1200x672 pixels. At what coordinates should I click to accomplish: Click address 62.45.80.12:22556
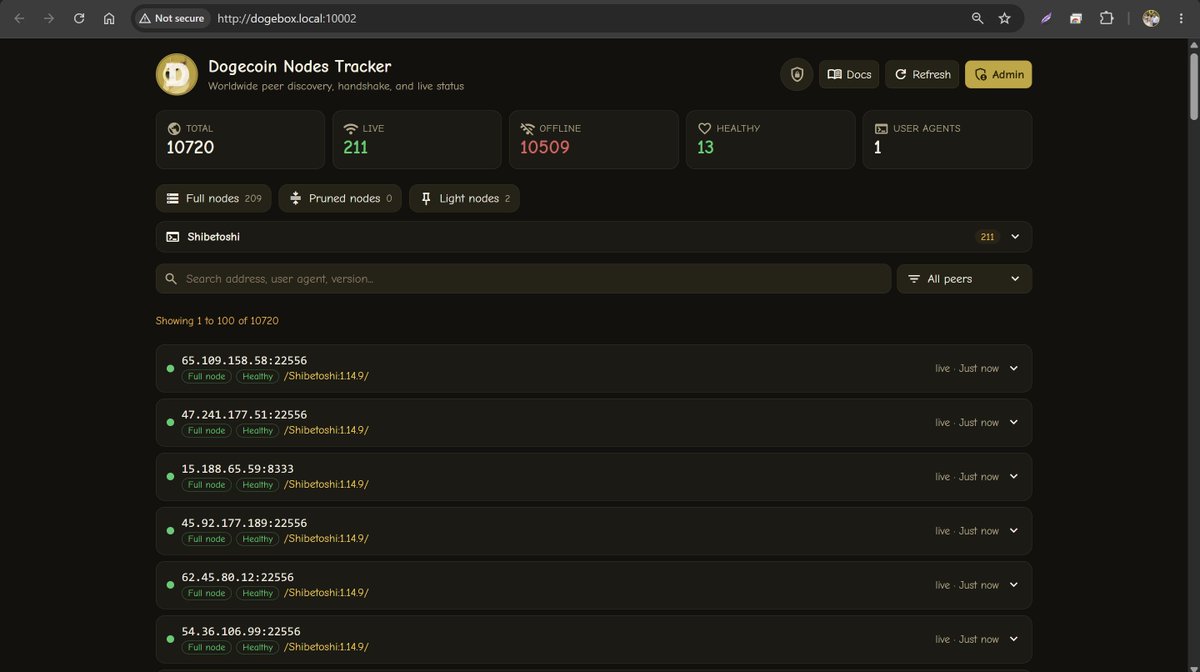(x=237, y=576)
